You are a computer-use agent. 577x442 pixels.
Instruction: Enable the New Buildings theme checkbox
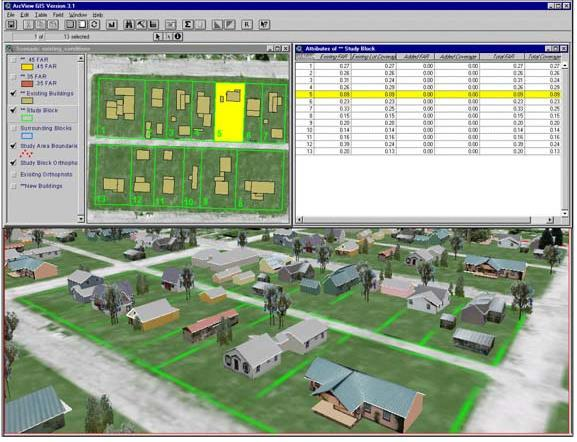coord(14,186)
